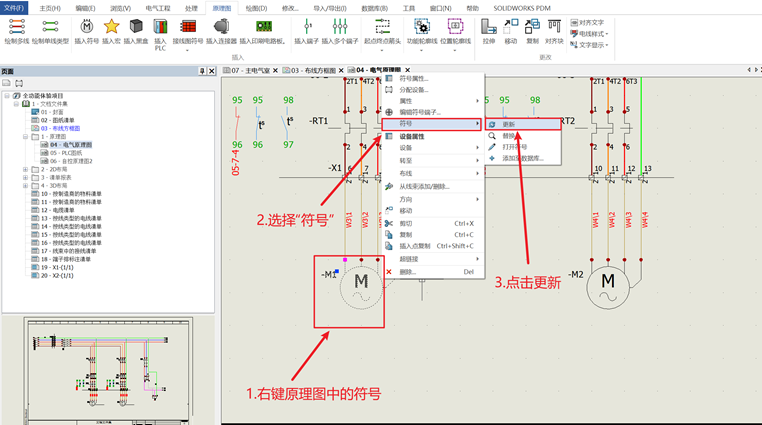
Task: Click the 插入宏 star icon
Action: [x=111, y=27]
